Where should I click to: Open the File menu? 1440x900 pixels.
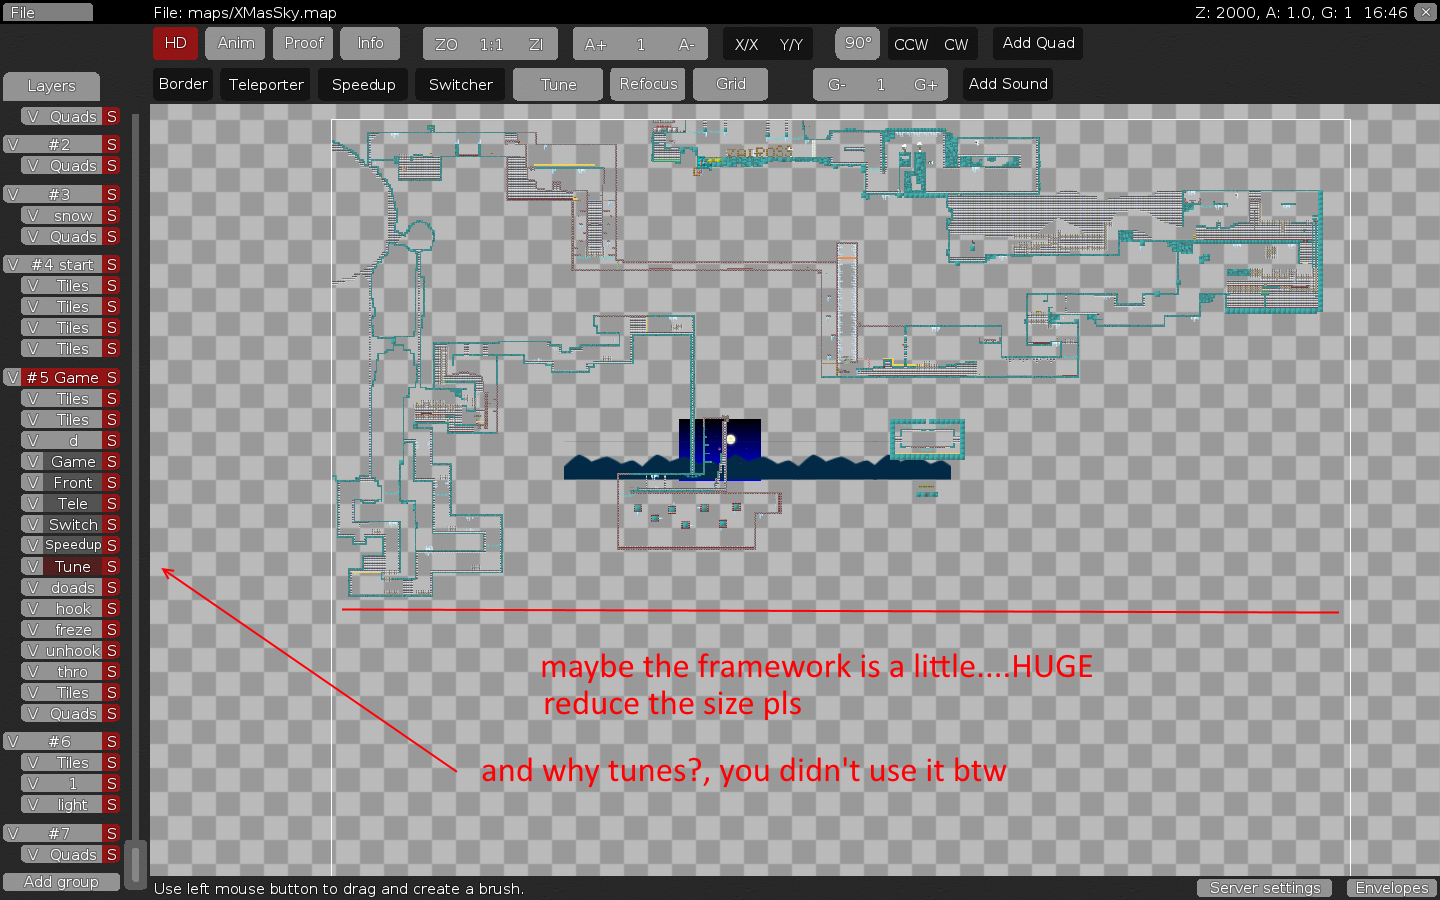(46, 12)
